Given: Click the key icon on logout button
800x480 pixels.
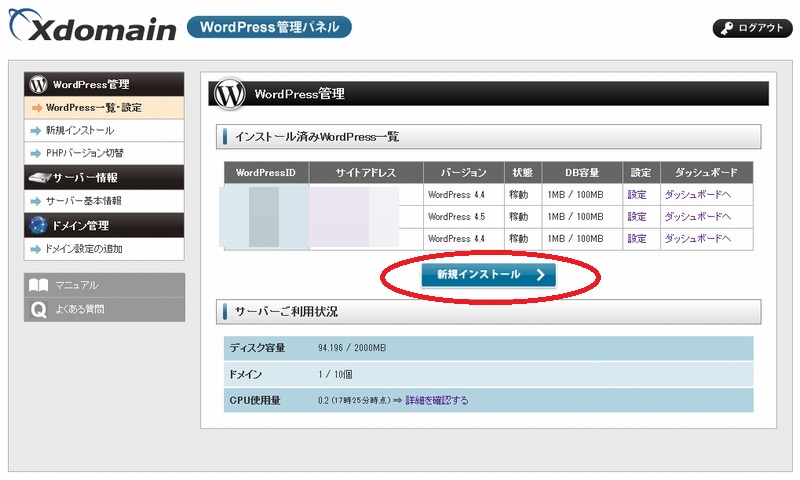Looking at the screenshot, I should pyautogui.click(x=727, y=29).
